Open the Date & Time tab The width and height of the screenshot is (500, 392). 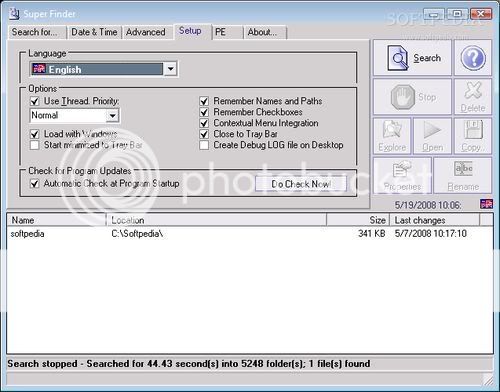94,32
